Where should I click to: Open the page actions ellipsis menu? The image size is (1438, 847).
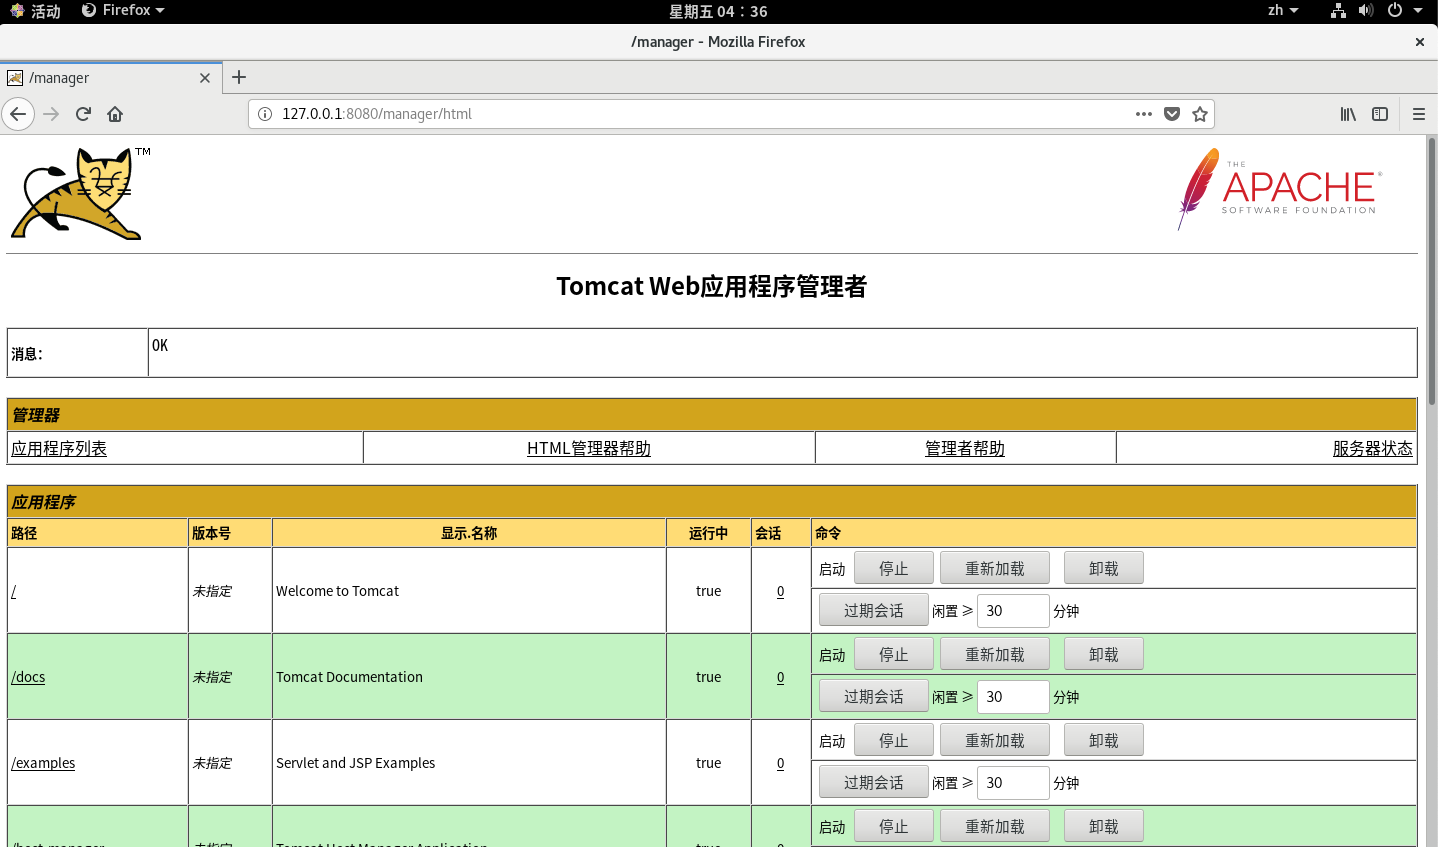click(x=1143, y=113)
